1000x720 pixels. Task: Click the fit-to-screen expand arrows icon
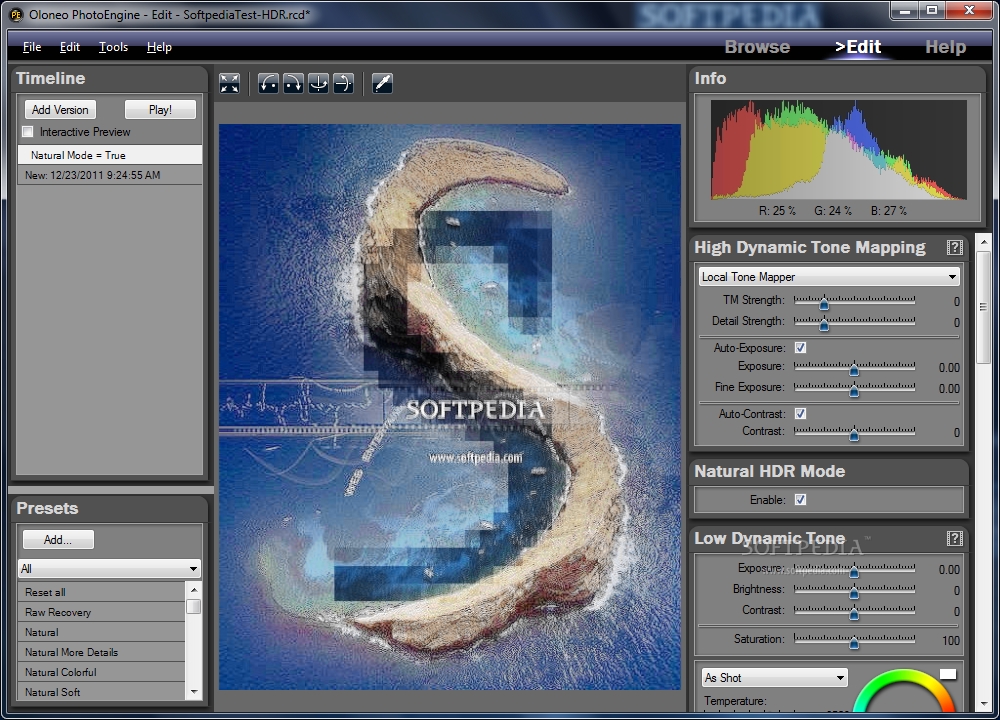[x=229, y=83]
